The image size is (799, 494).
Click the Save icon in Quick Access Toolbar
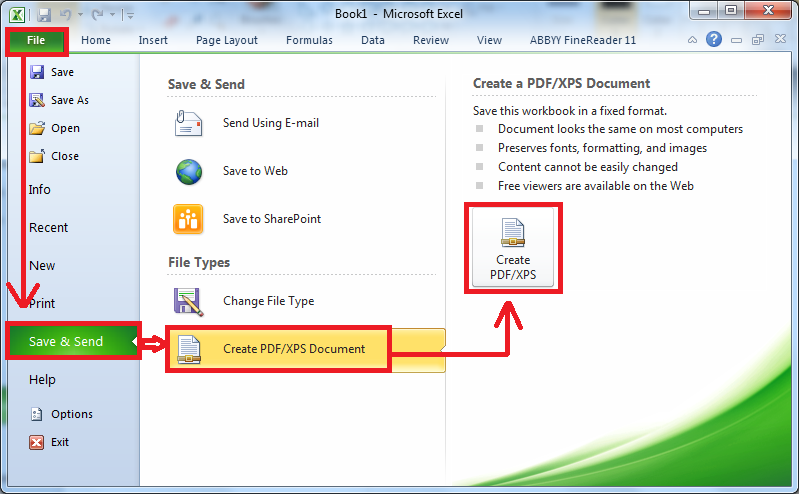[x=44, y=15]
